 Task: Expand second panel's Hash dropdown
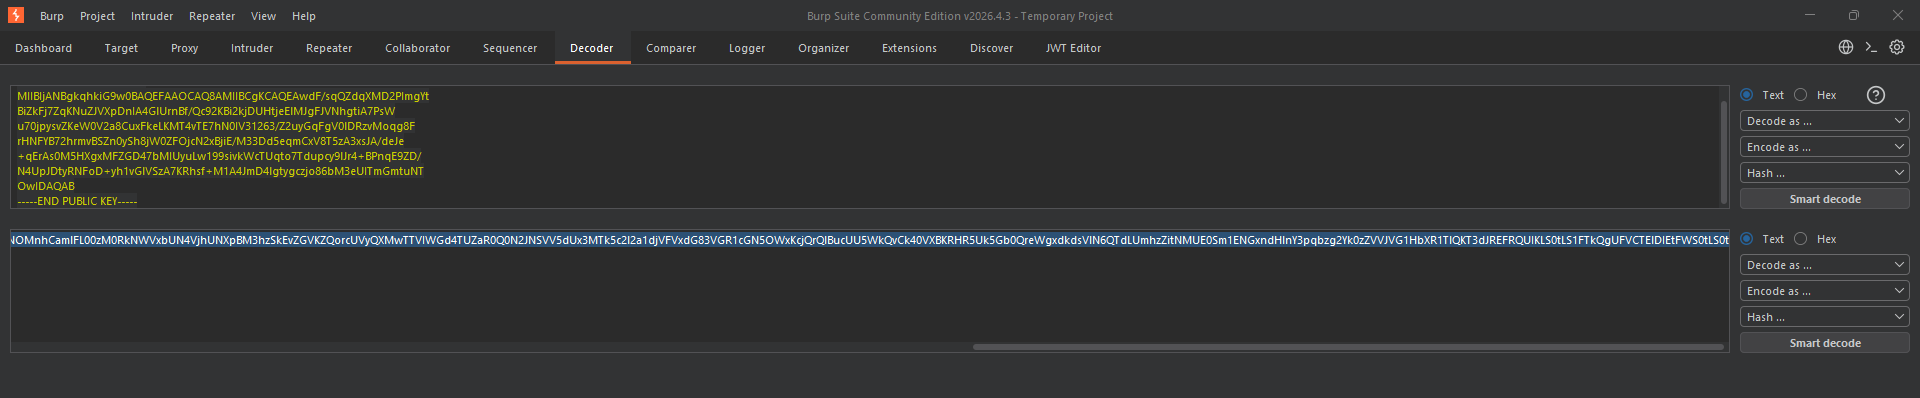[1825, 317]
